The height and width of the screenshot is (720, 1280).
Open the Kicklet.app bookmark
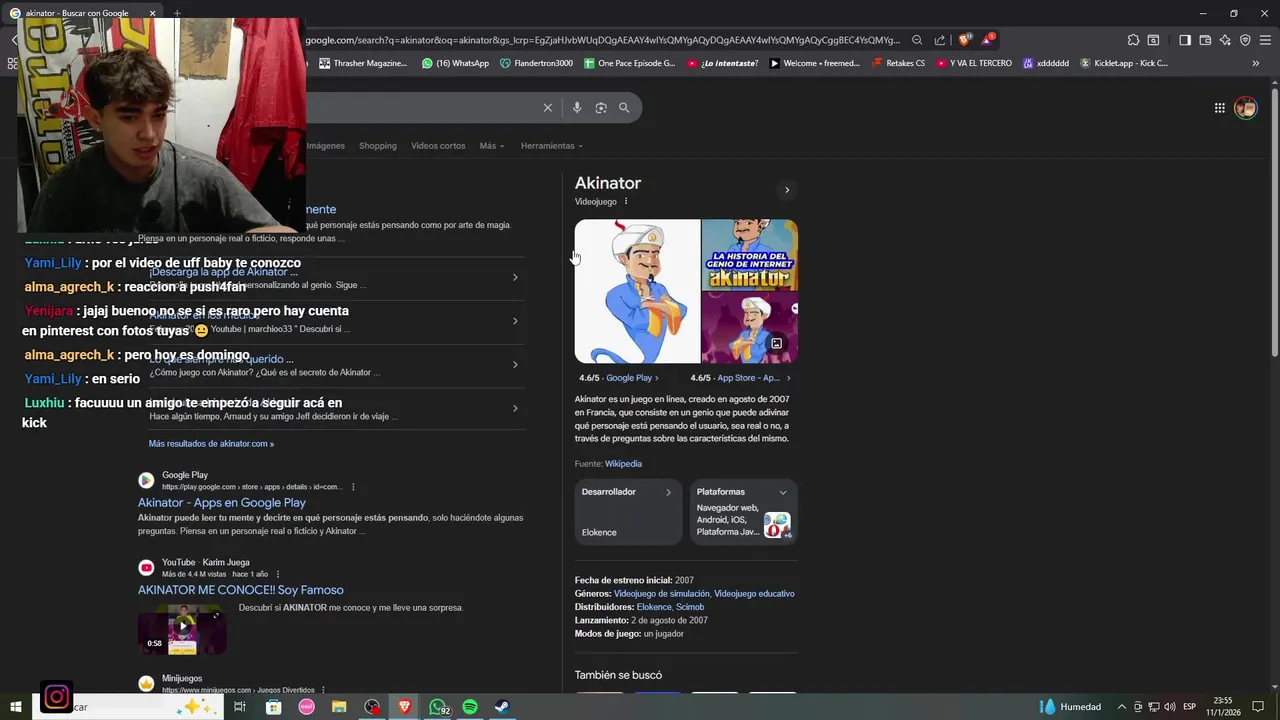1123,63
